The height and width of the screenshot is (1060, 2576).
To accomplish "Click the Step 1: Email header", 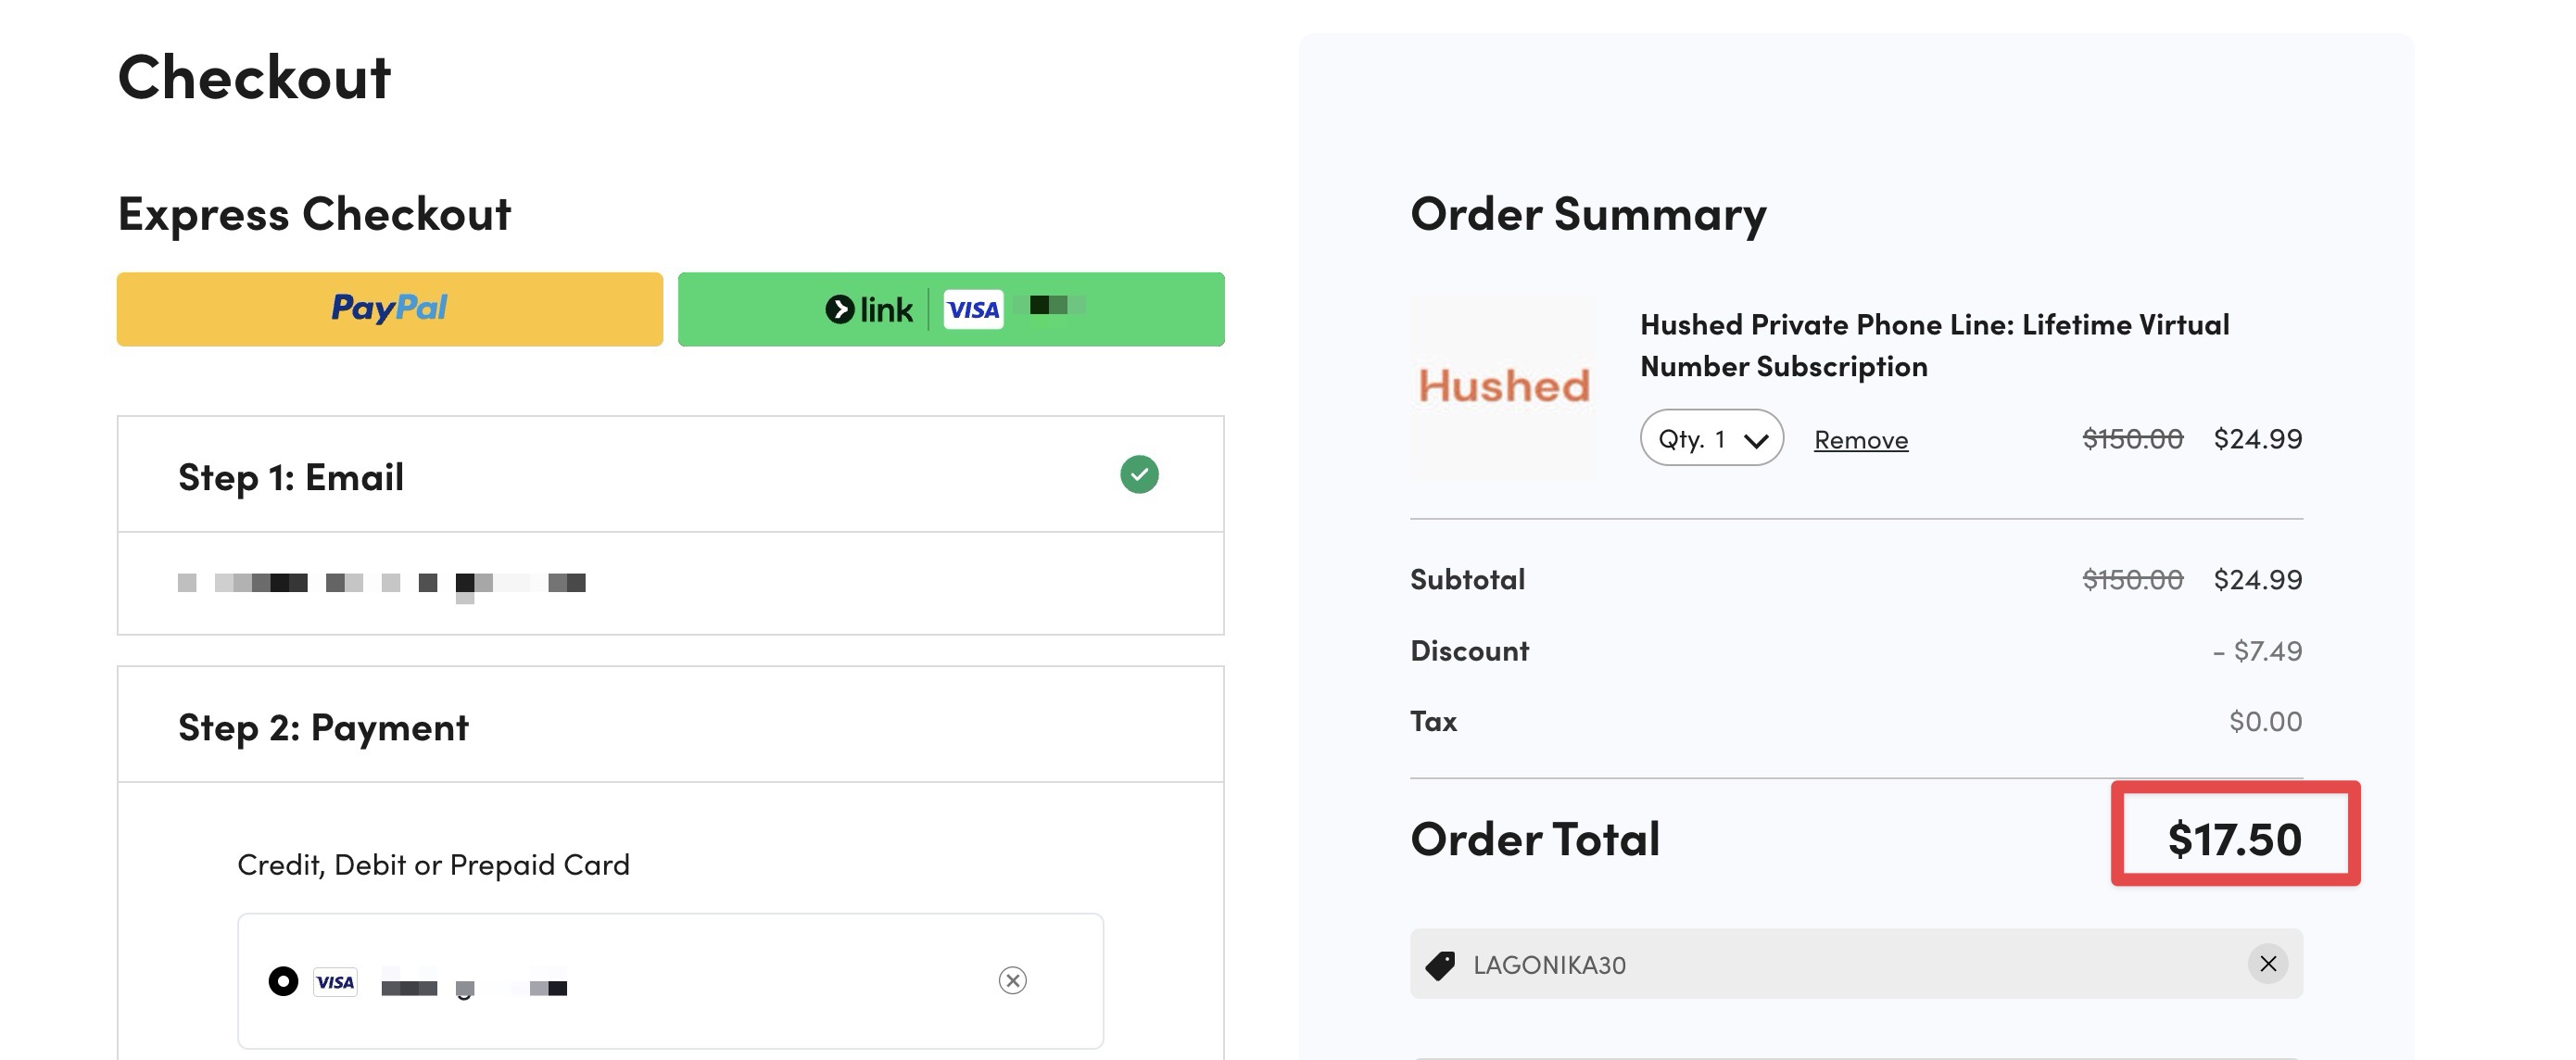I will [670, 475].
